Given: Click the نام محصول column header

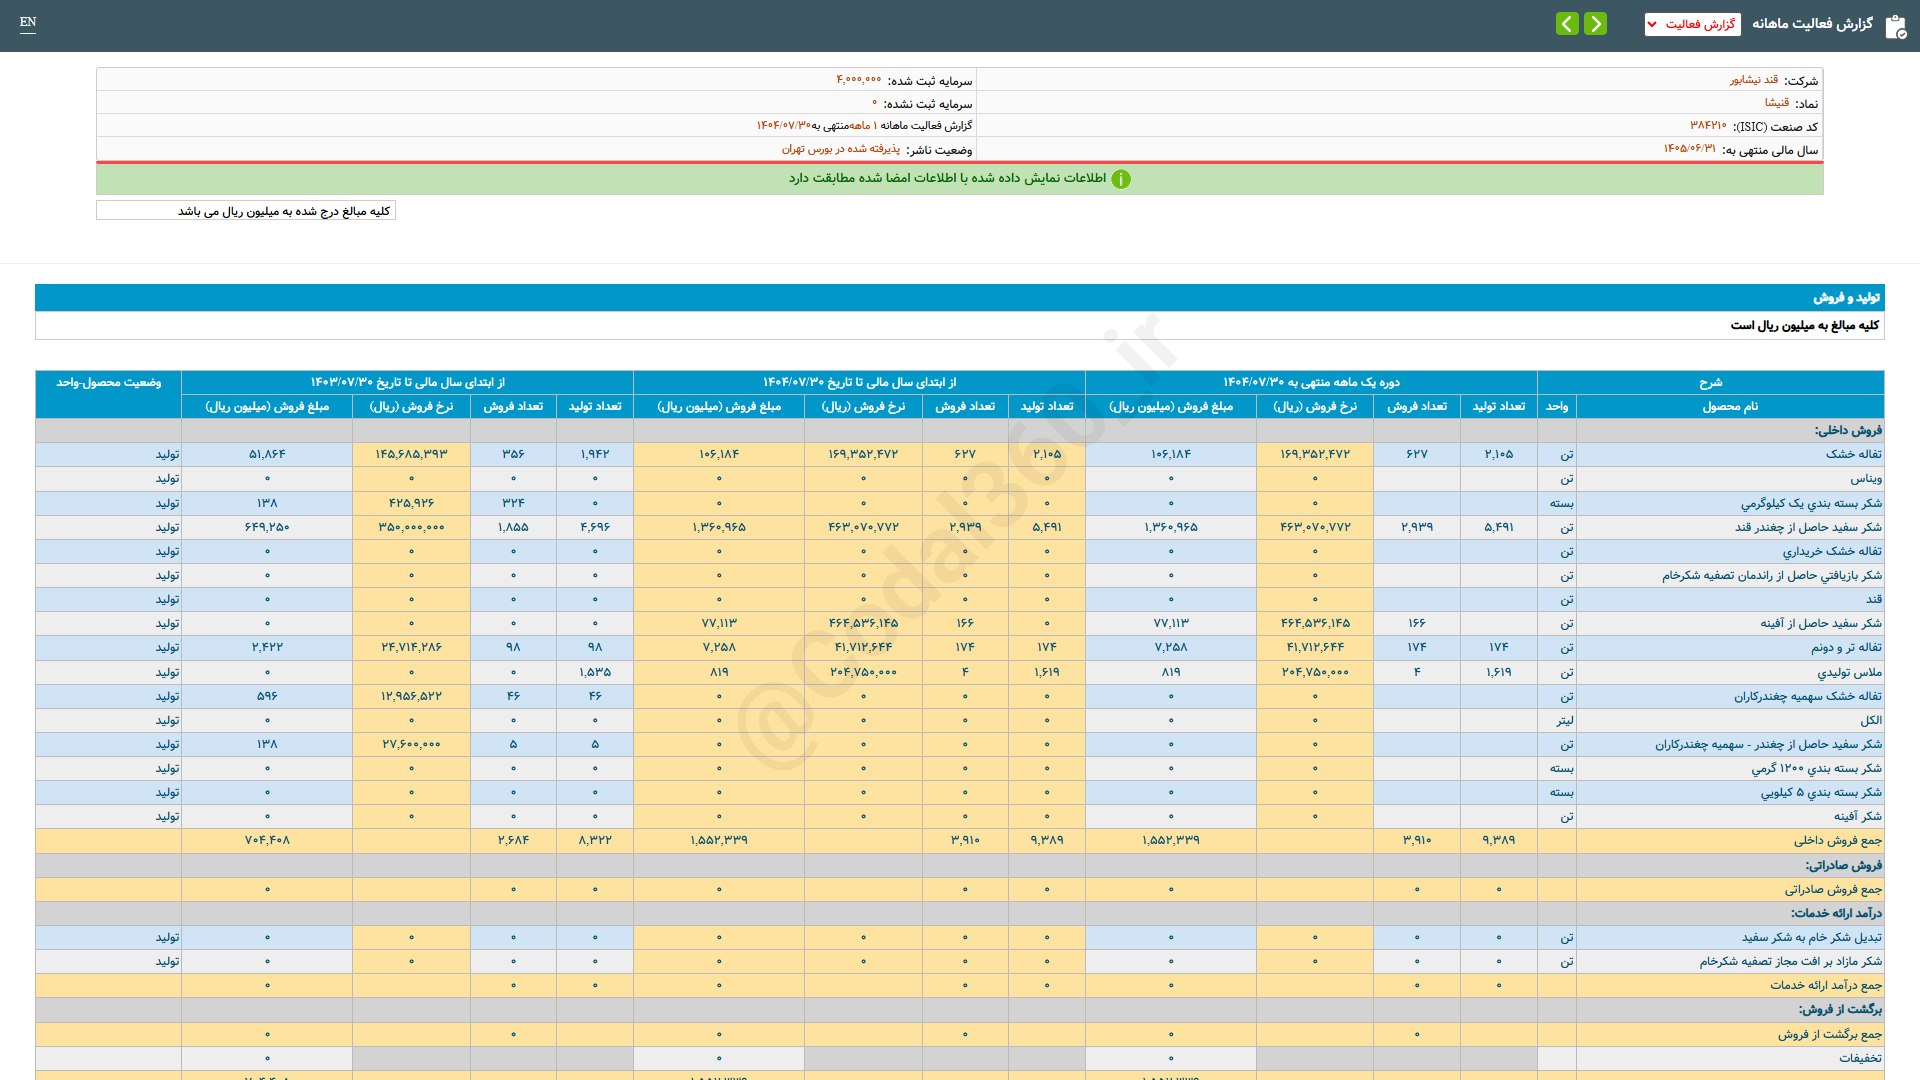Looking at the screenshot, I should (1730, 407).
